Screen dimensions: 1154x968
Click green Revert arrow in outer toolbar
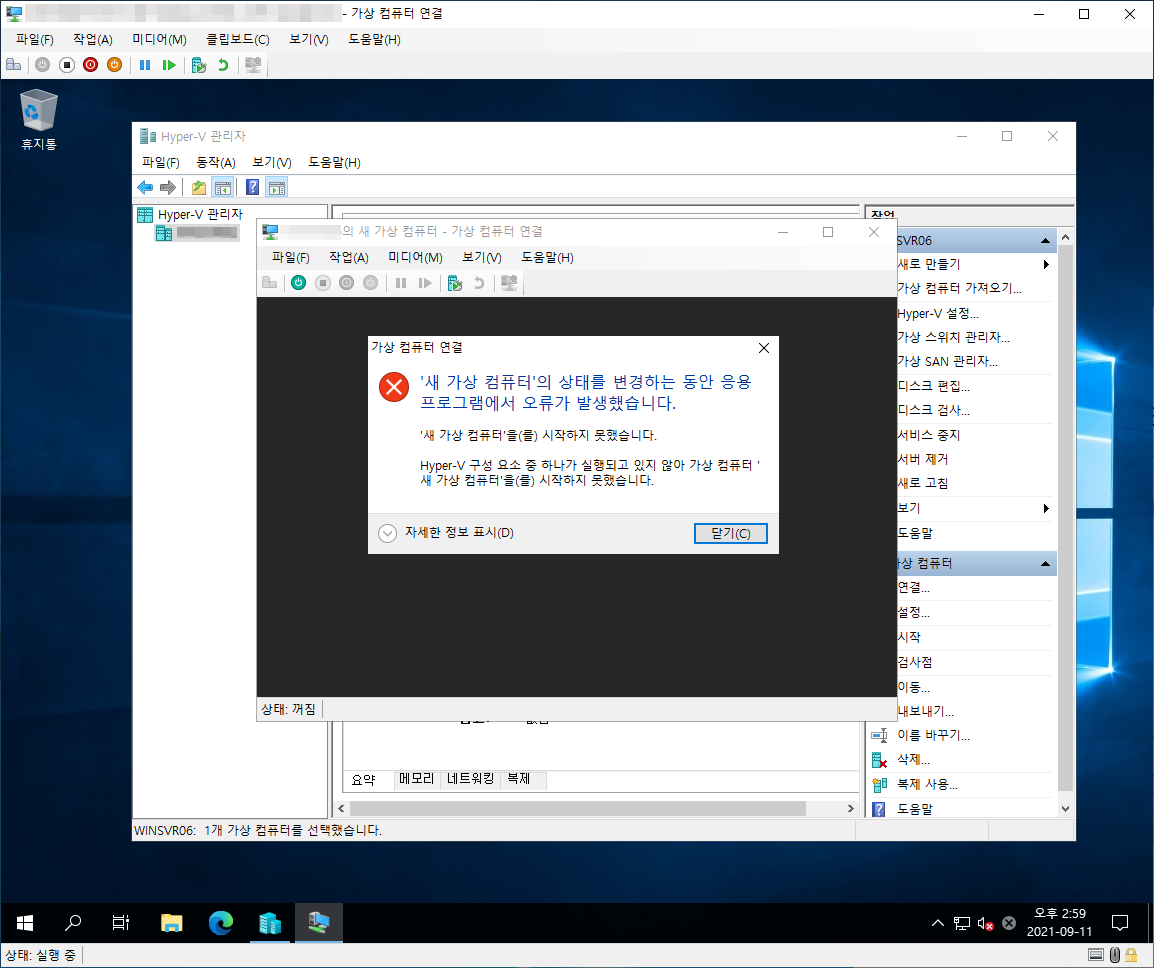222,65
